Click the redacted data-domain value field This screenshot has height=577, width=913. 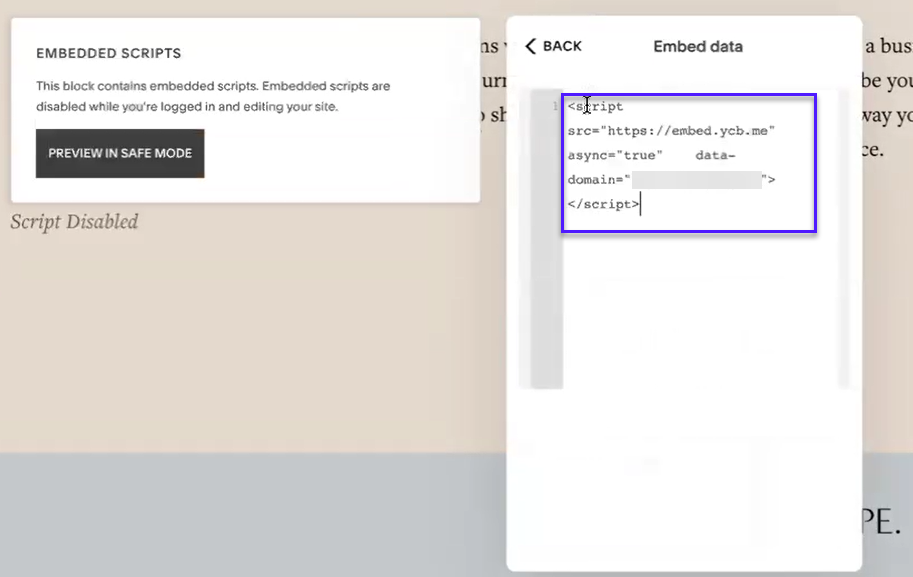696,180
